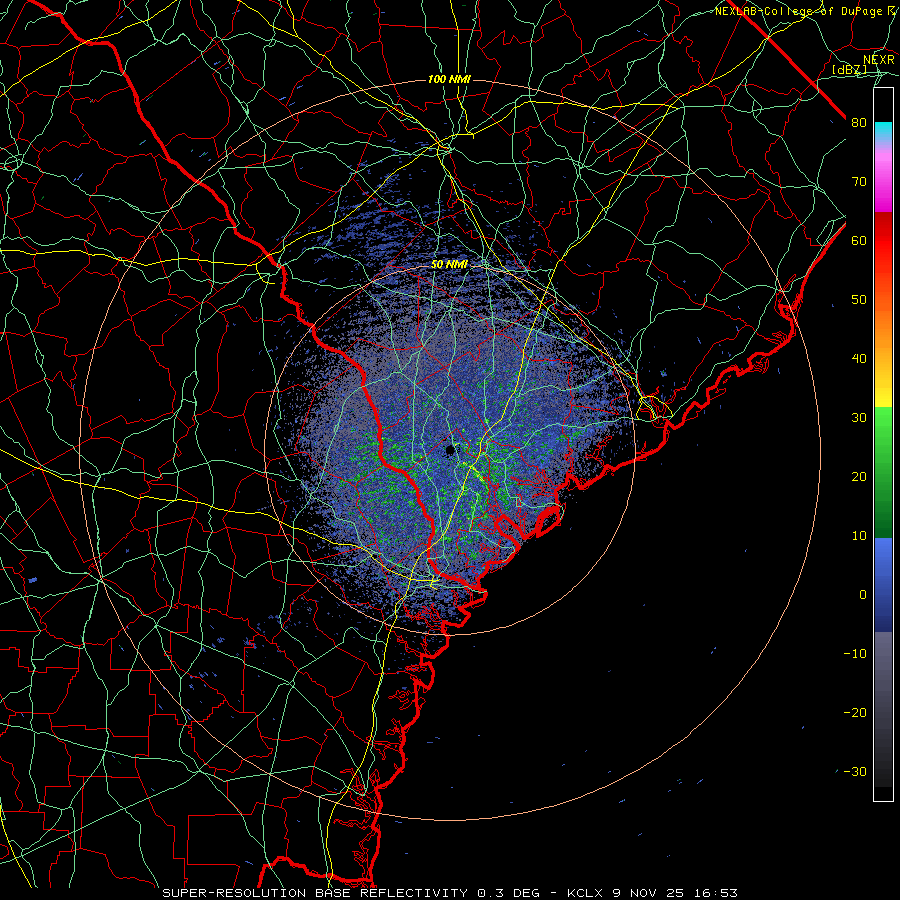The image size is (900, 900).
Task: Select the -20 value on dBZ scale
Action: click(x=855, y=712)
